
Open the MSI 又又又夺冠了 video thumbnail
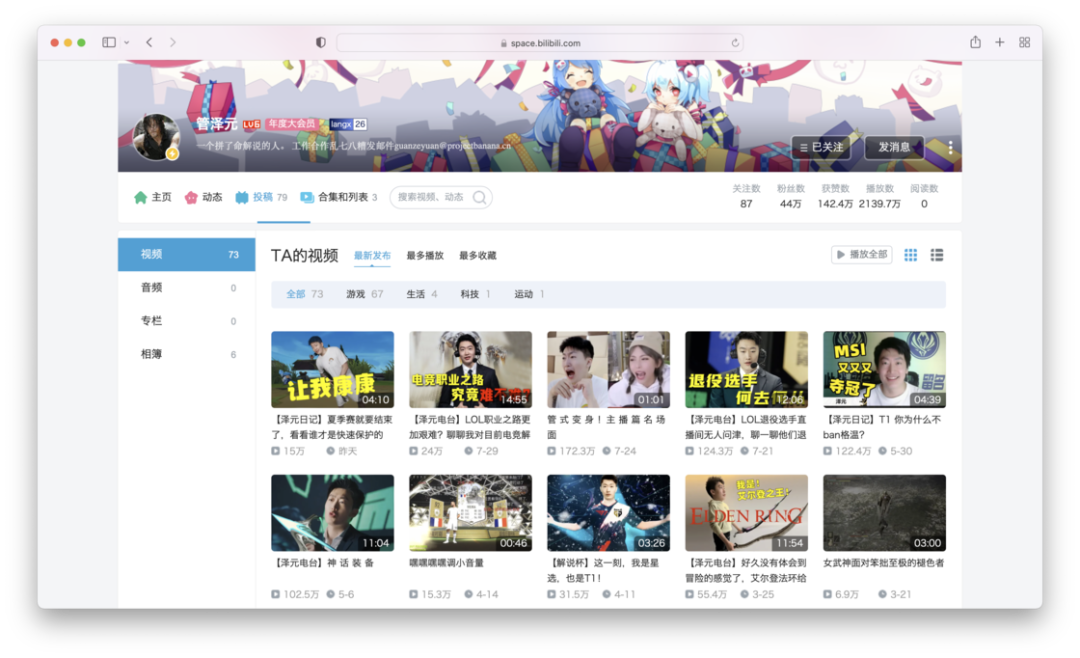pyautogui.click(x=884, y=370)
